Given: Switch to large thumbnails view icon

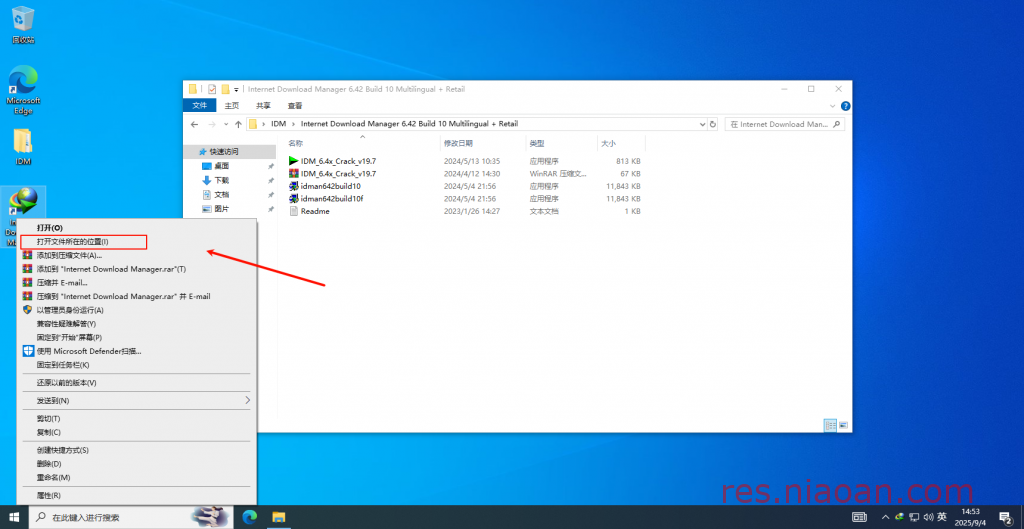Looking at the screenshot, I should 843,425.
